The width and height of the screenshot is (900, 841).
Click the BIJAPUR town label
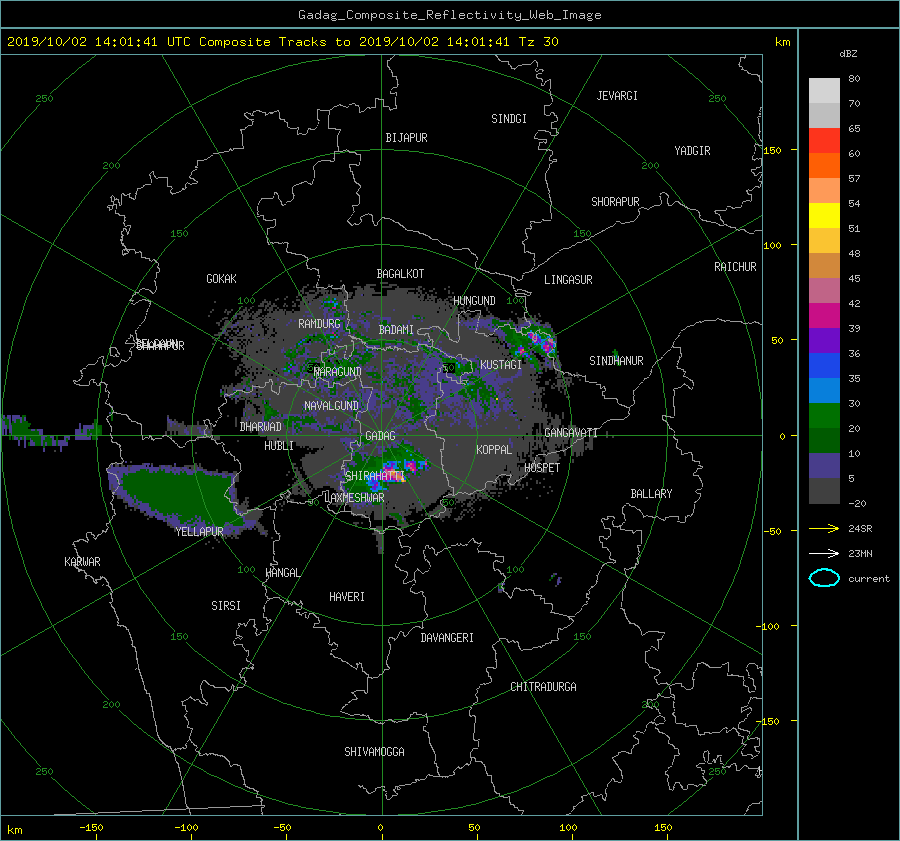(406, 138)
